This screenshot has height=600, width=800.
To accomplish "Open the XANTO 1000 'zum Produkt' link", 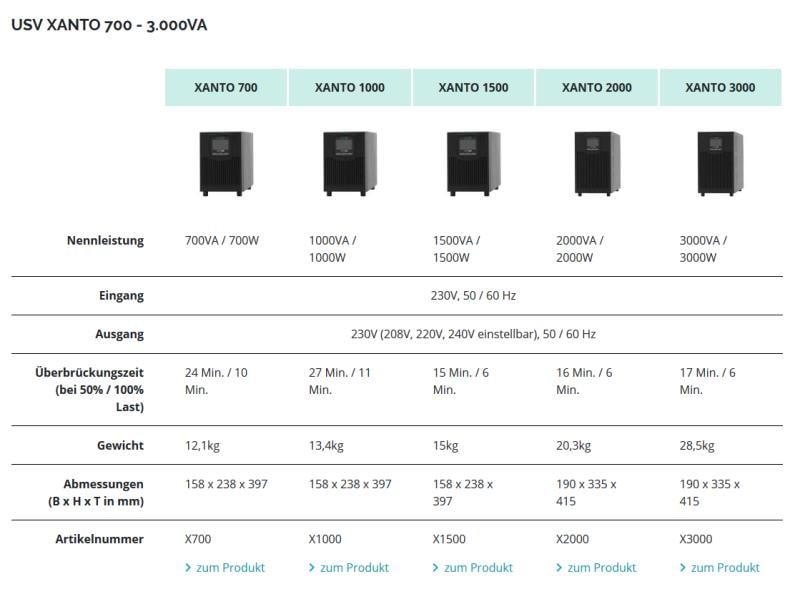I will pyautogui.click(x=349, y=567).
